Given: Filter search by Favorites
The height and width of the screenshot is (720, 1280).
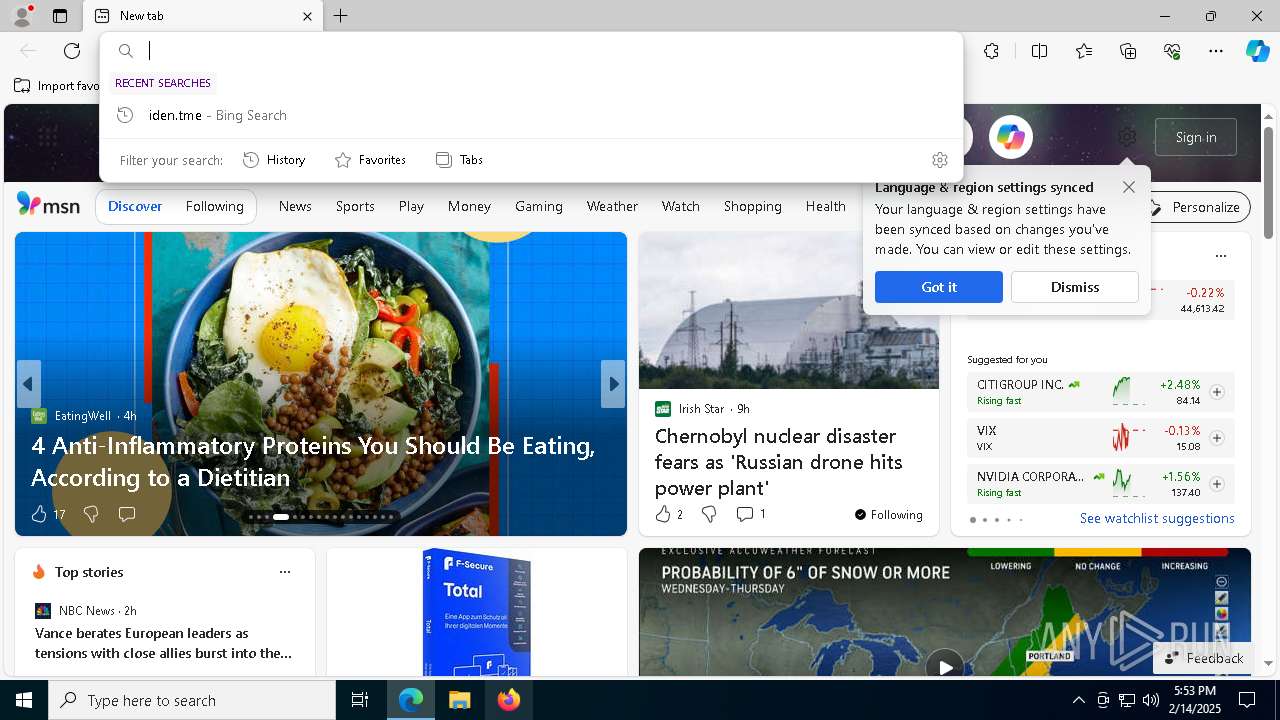Looking at the screenshot, I should (x=370, y=160).
